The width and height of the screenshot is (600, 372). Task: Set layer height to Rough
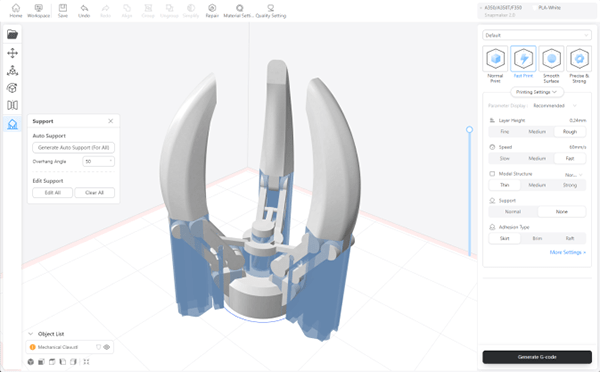click(x=569, y=132)
